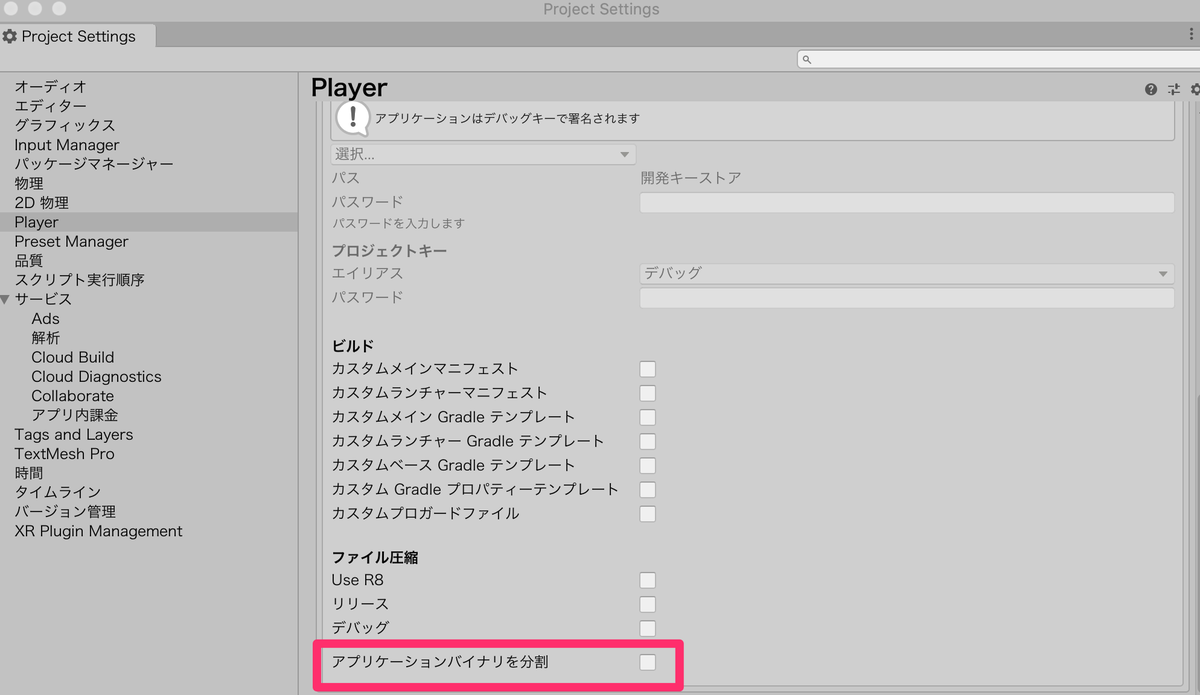The image size is (1200, 695).
Task: Click the macOS zoom window button
Action: point(60,8)
